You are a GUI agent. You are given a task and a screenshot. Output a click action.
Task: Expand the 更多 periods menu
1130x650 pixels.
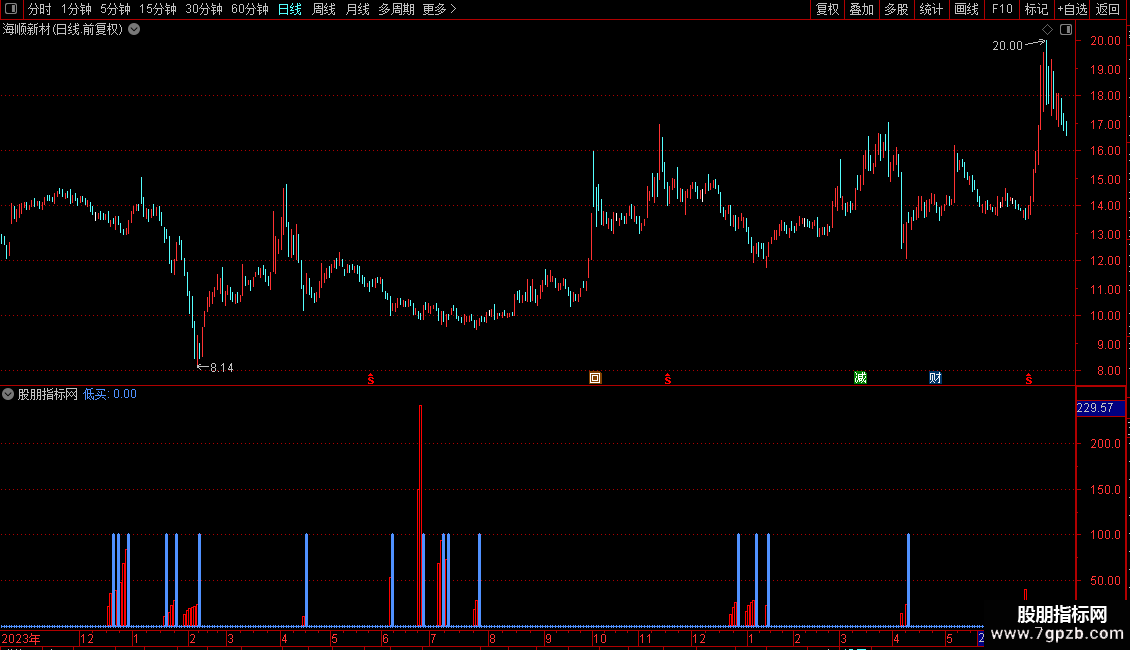440,9
